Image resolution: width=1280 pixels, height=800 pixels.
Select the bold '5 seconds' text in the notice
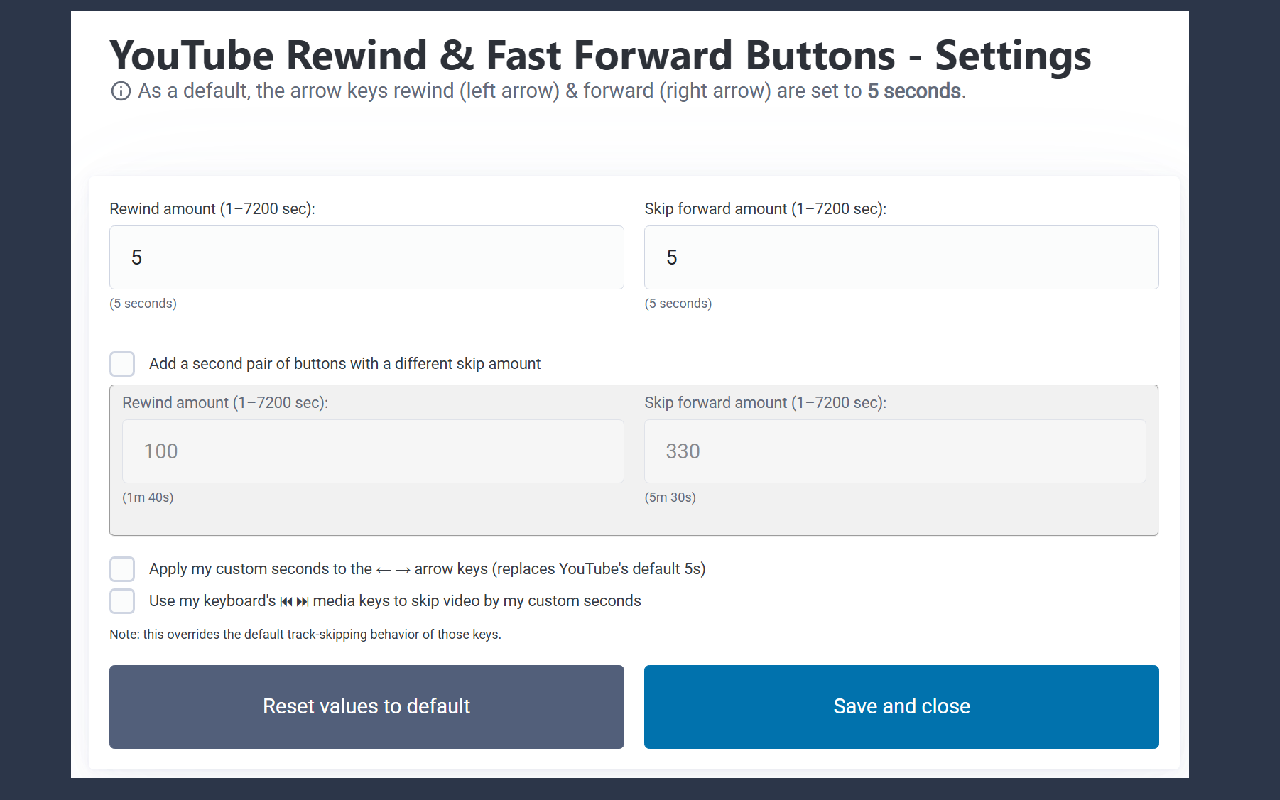pyautogui.click(x=914, y=92)
